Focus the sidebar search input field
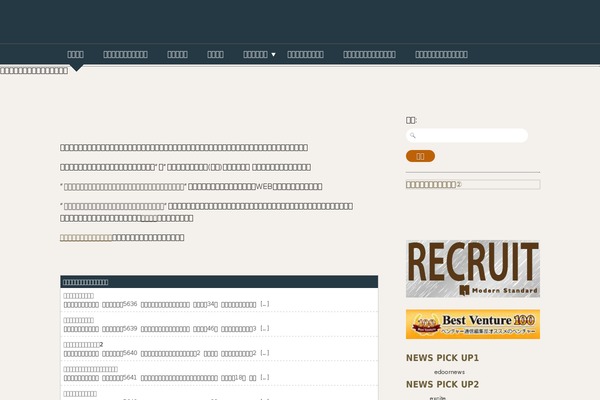Image resolution: width=600 pixels, height=400 pixels. 467,136
